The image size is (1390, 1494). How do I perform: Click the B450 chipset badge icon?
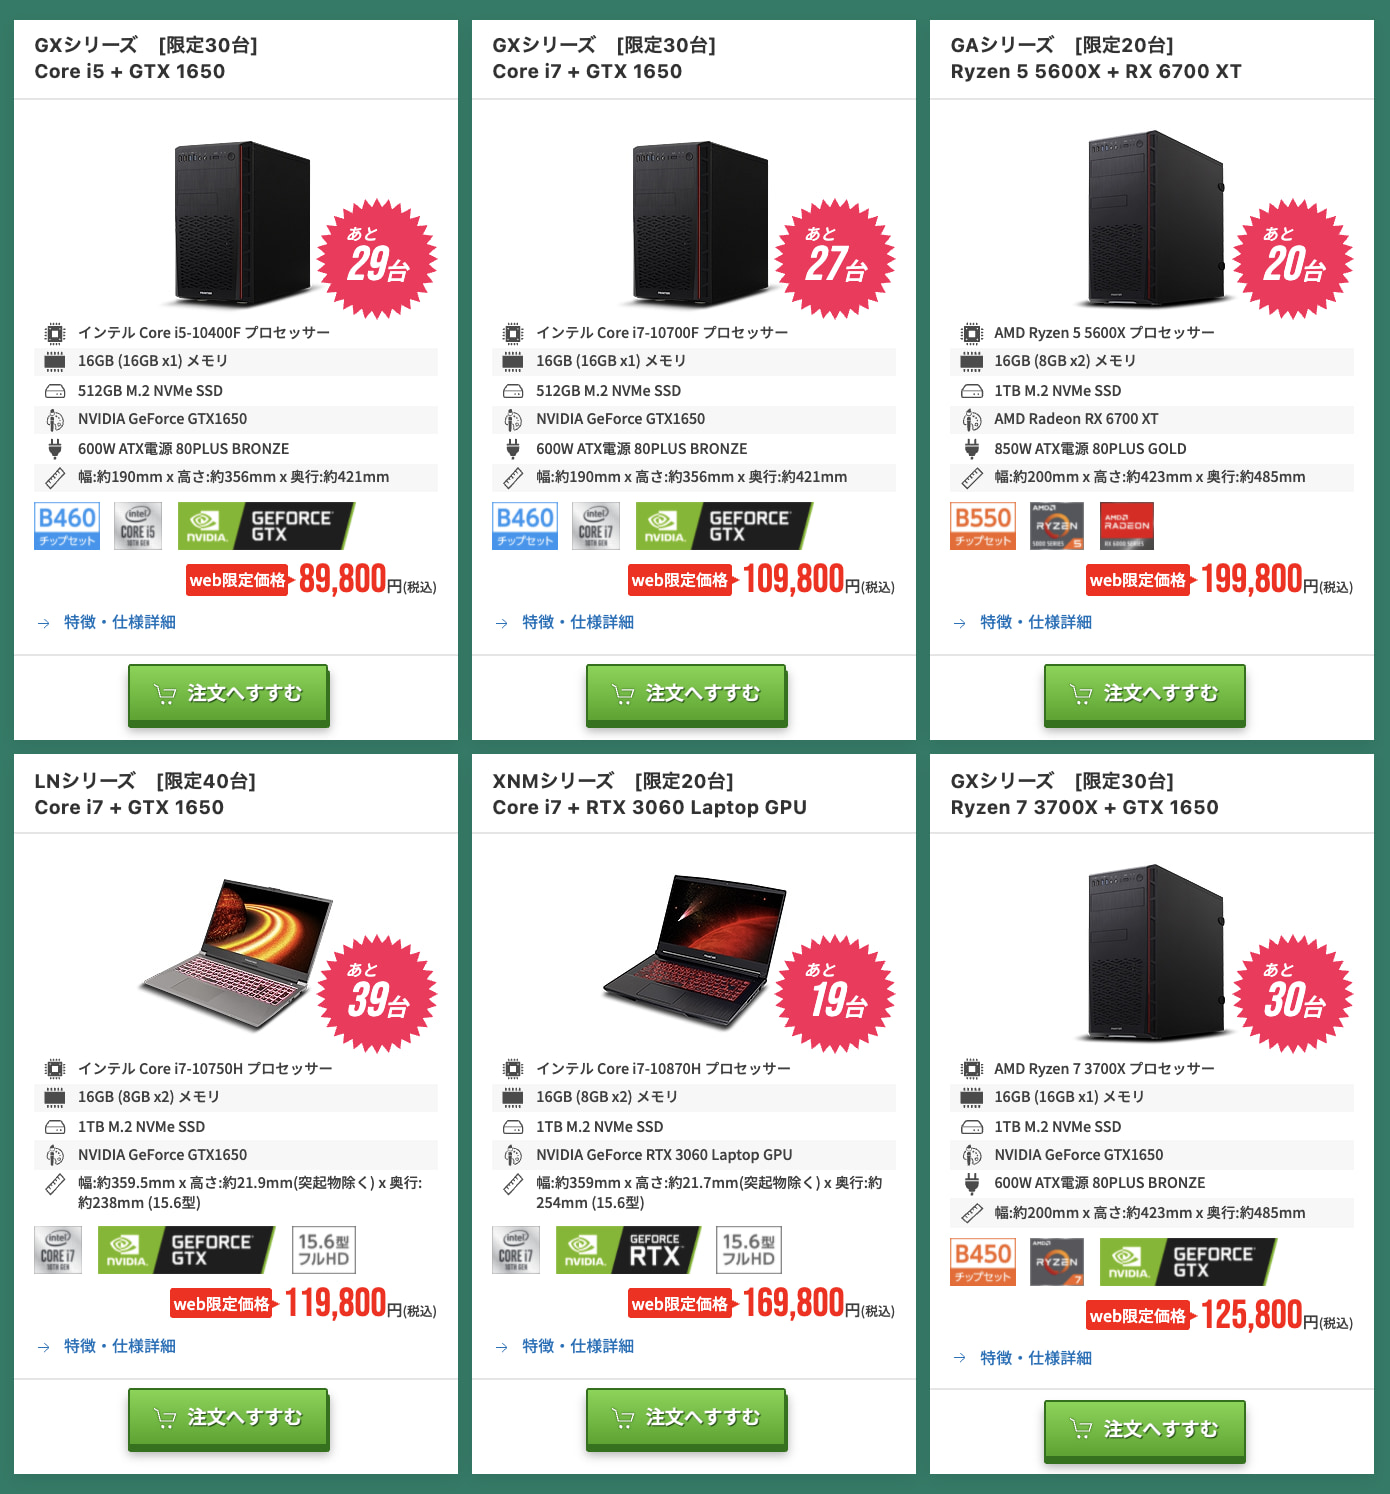983,1262
